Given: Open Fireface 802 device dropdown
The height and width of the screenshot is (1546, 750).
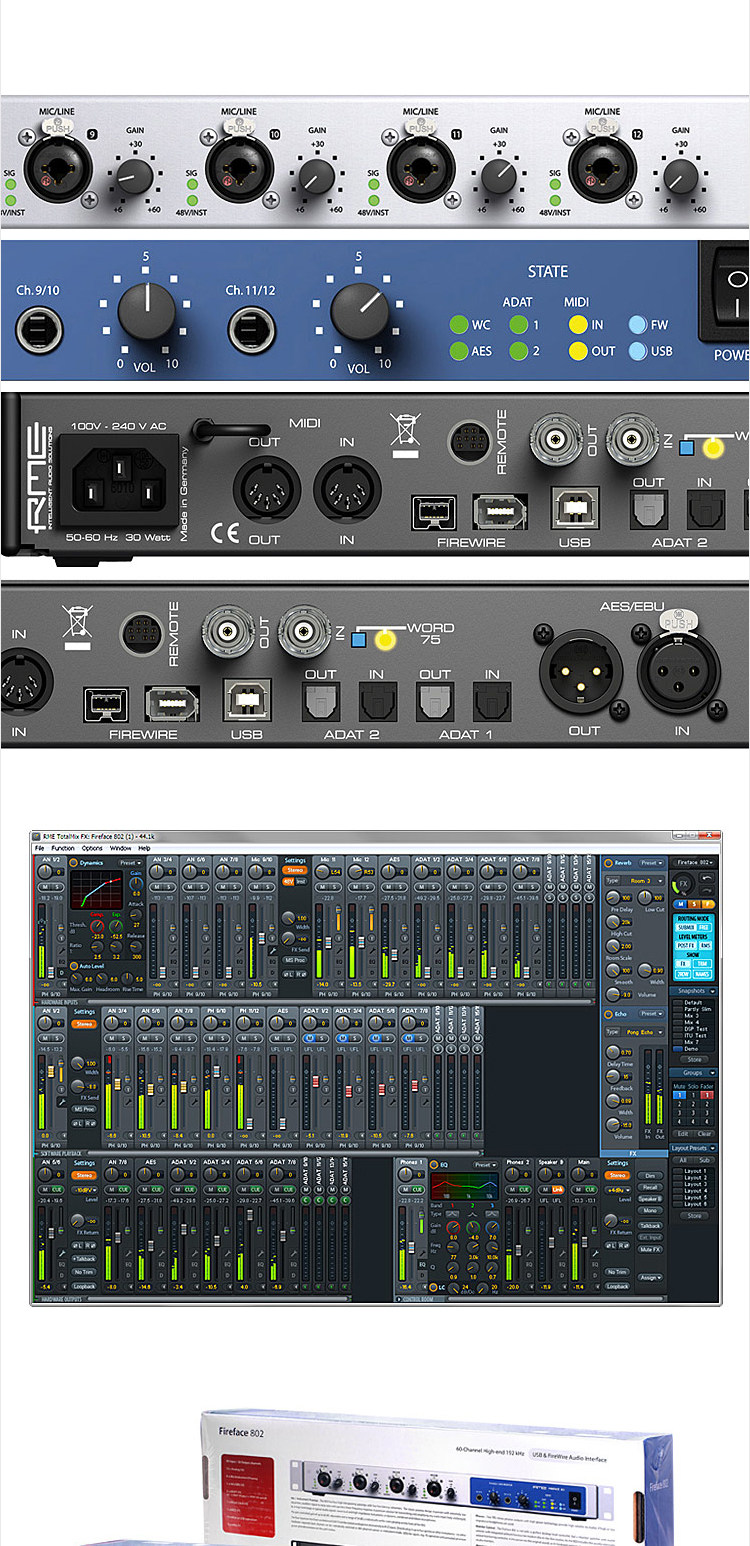Looking at the screenshot, I should (694, 862).
